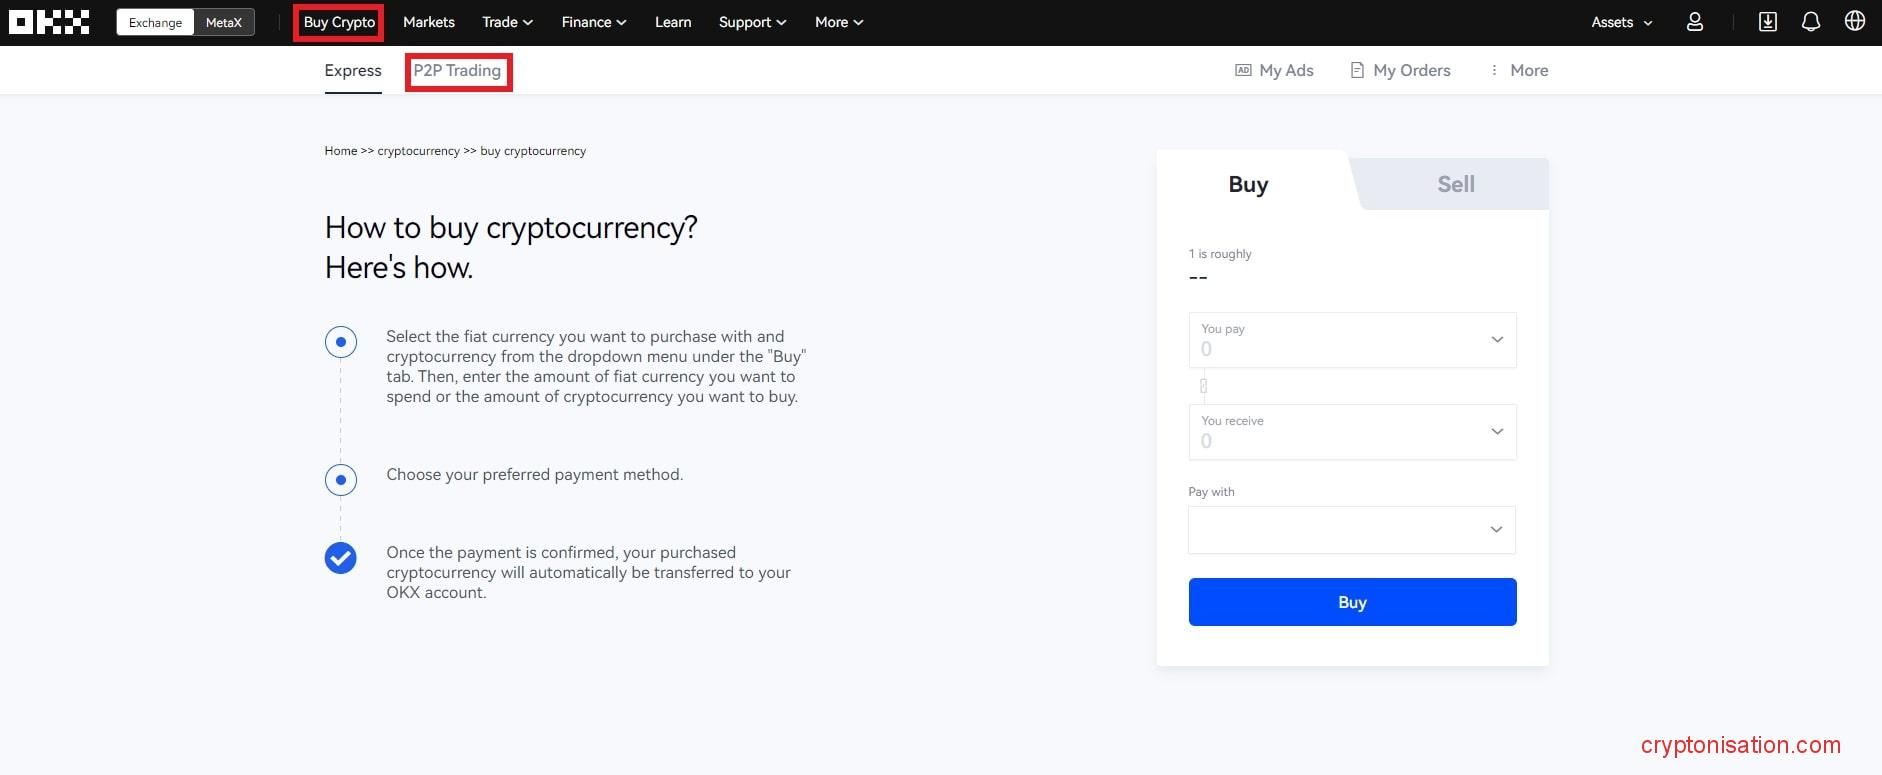Switch to Exchange mode
This screenshot has height=775, width=1882.
155,22
